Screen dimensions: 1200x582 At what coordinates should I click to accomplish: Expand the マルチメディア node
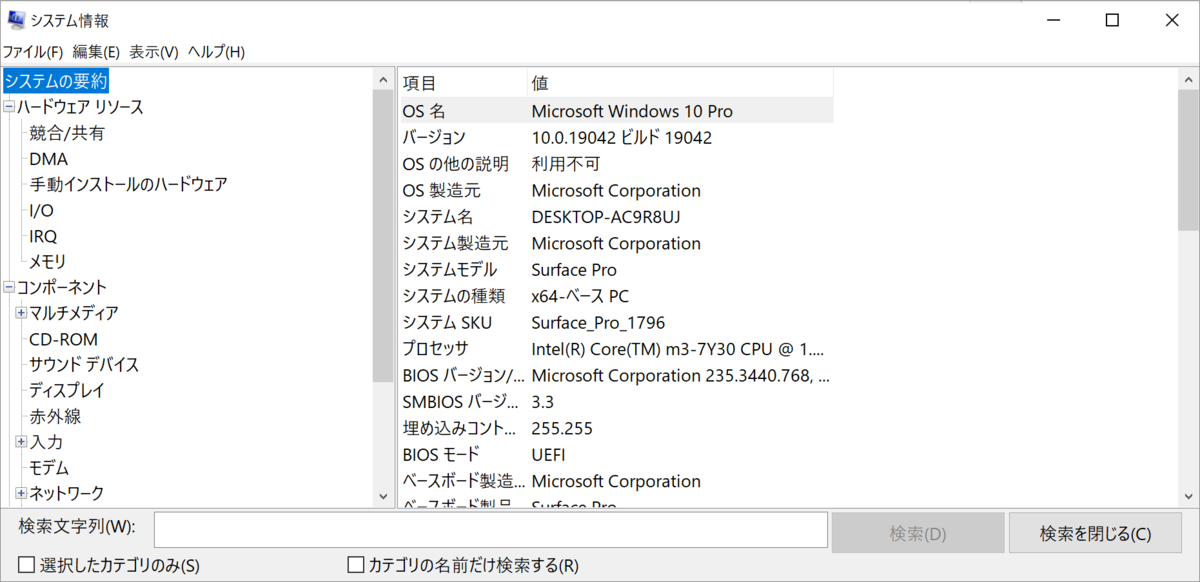[x=21, y=313]
